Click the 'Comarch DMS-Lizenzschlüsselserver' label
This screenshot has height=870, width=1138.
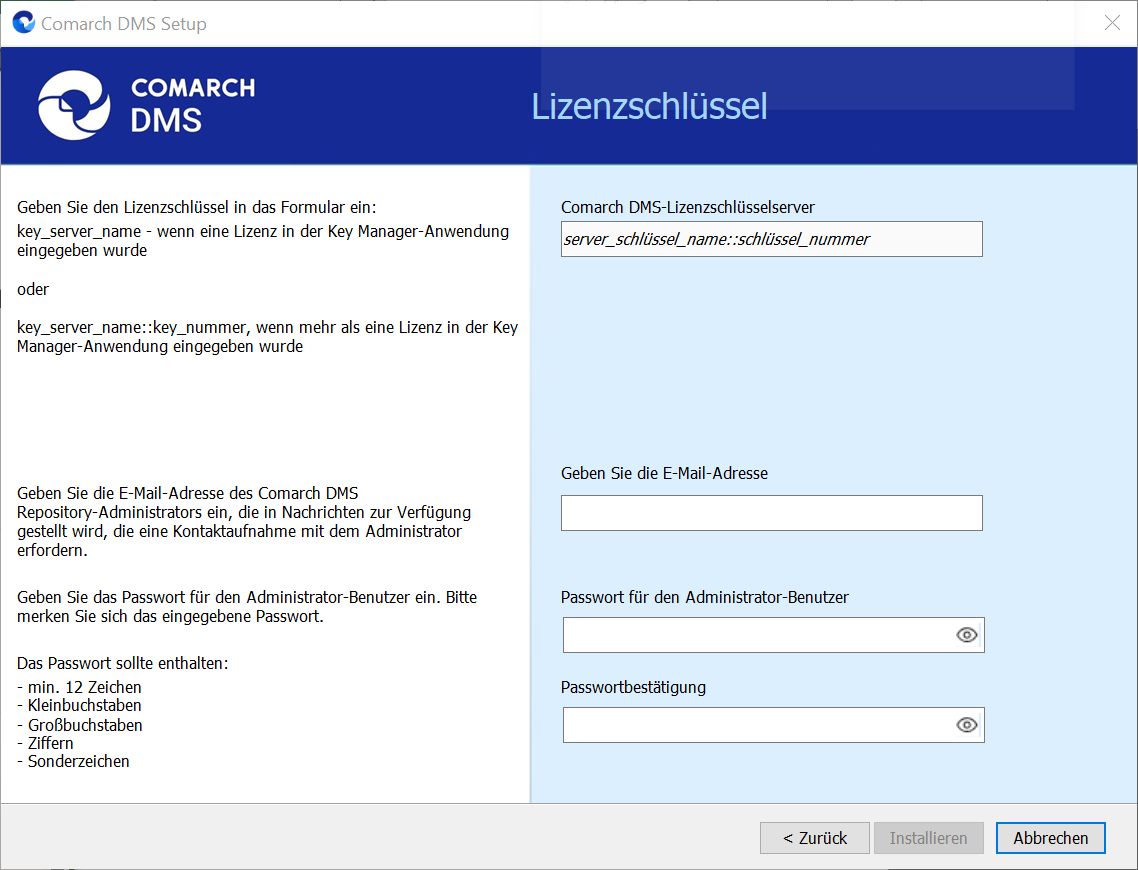tap(688, 208)
